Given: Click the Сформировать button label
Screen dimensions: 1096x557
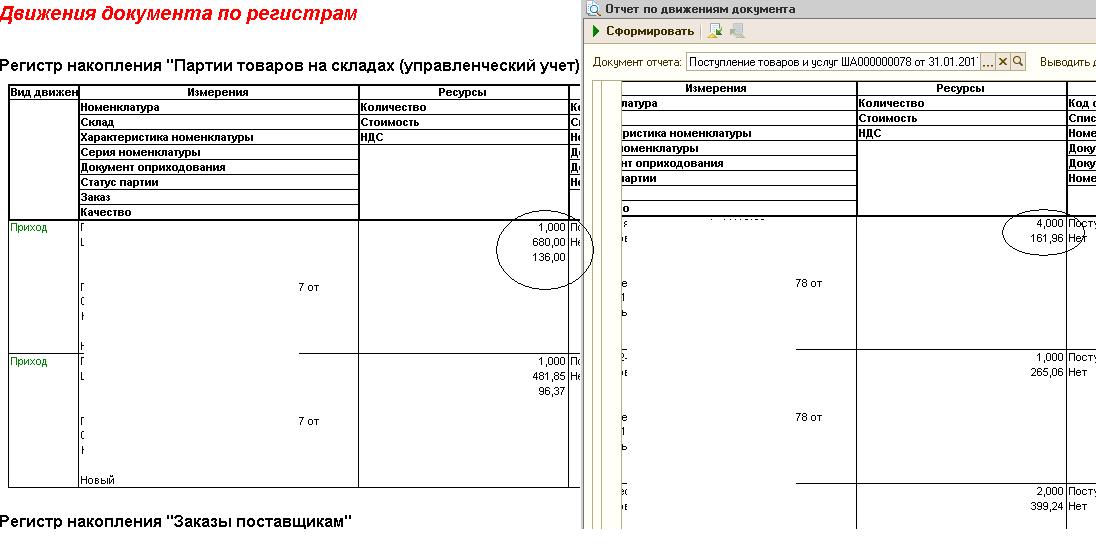Looking at the screenshot, I should (x=649, y=31).
